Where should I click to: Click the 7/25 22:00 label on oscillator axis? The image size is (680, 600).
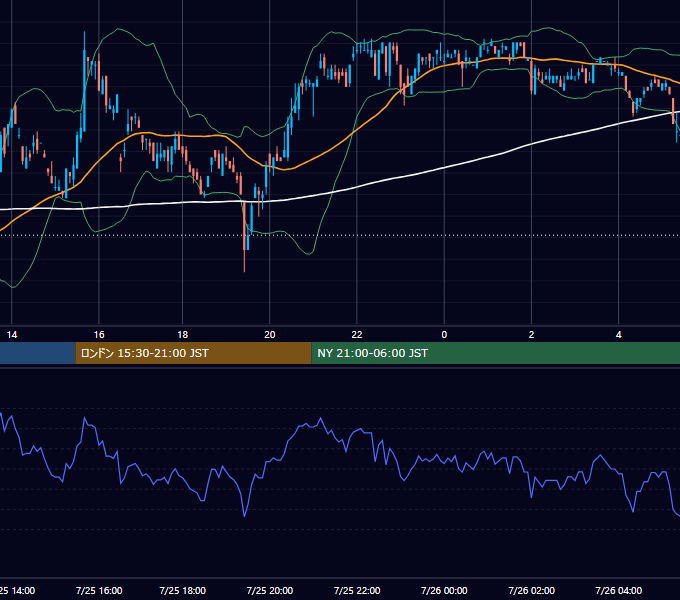tap(357, 590)
